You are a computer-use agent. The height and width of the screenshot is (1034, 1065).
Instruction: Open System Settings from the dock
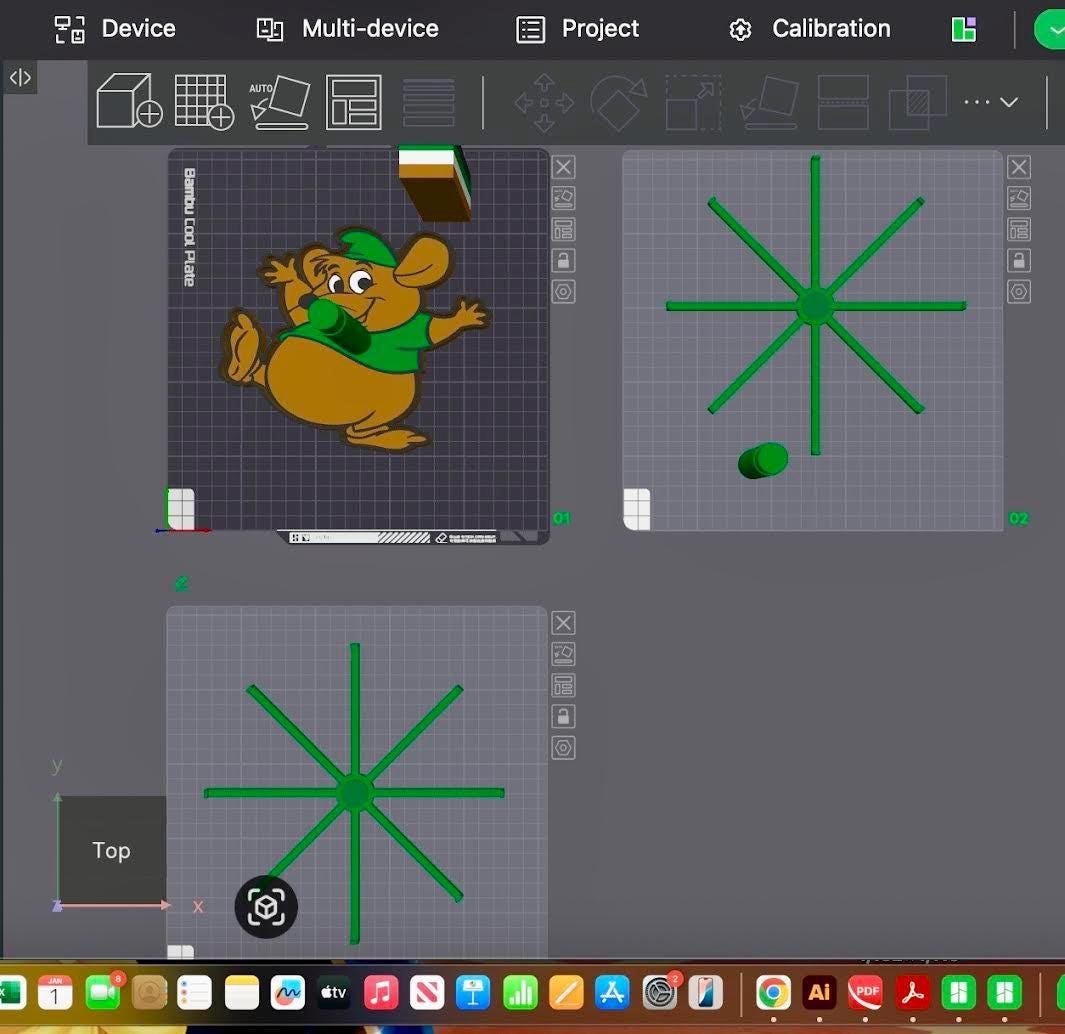click(660, 993)
